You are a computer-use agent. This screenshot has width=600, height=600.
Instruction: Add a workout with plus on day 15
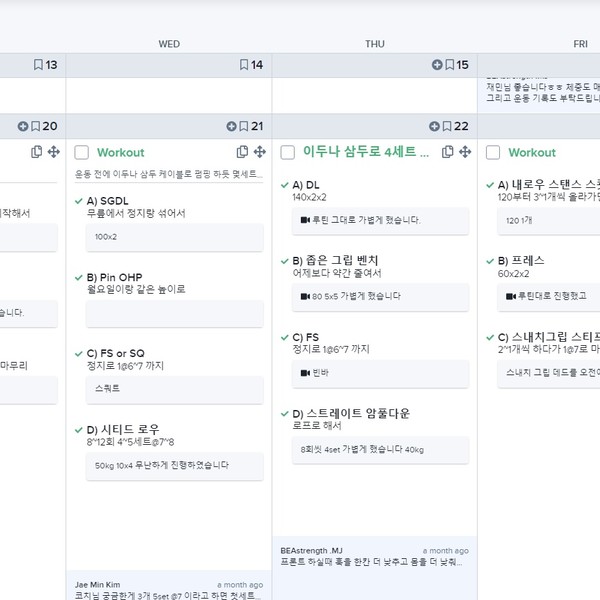(436, 65)
